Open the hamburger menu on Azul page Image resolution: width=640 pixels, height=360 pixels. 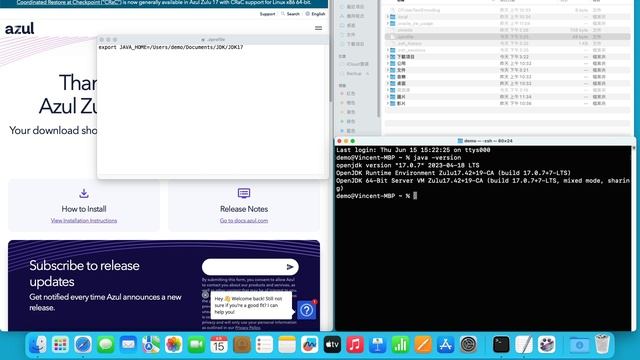[318, 28]
